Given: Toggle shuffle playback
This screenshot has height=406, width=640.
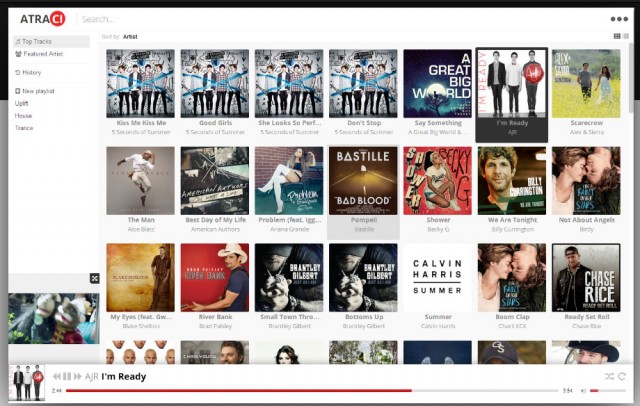Looking at the screenshot, I should click(x=609, y=376).
